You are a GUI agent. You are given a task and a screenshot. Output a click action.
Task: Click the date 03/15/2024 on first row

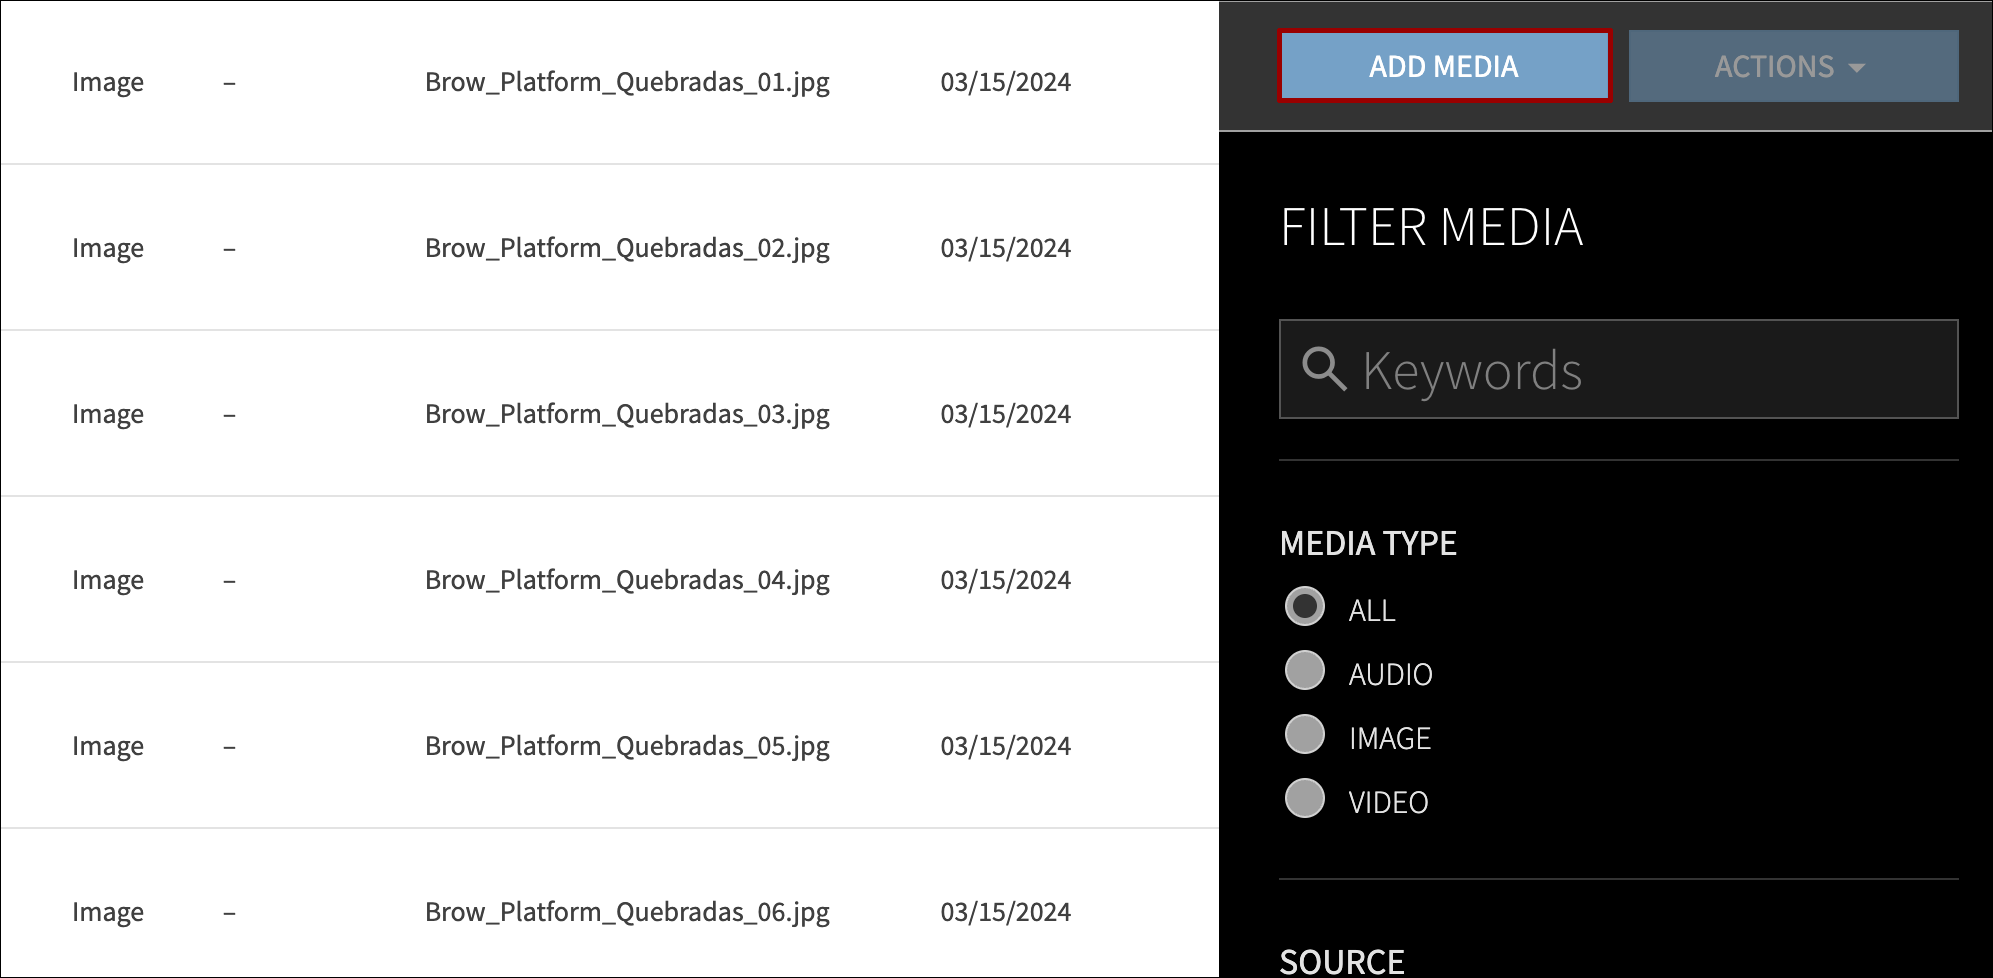(x=1005, y=82)
